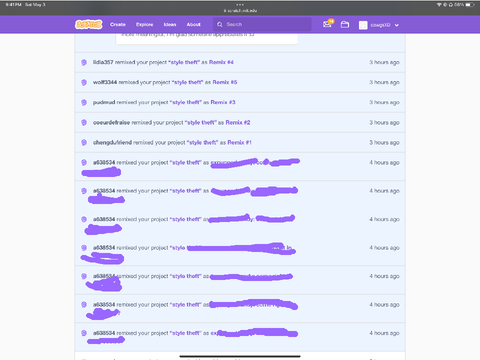Expand the account dropdown arrow
This screenshot has width=480, height=360.
click(x=397, y=25)
